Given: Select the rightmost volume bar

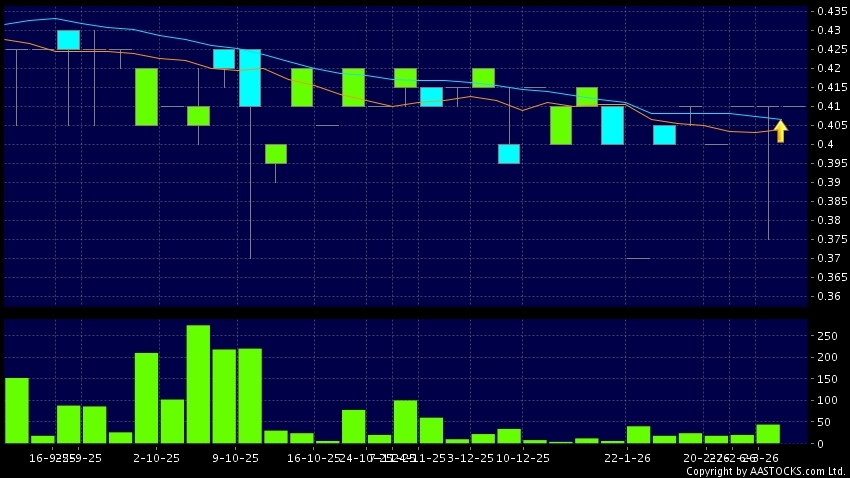Looking at the screenshot, I should pyautogui.click(x=768, y=433).
